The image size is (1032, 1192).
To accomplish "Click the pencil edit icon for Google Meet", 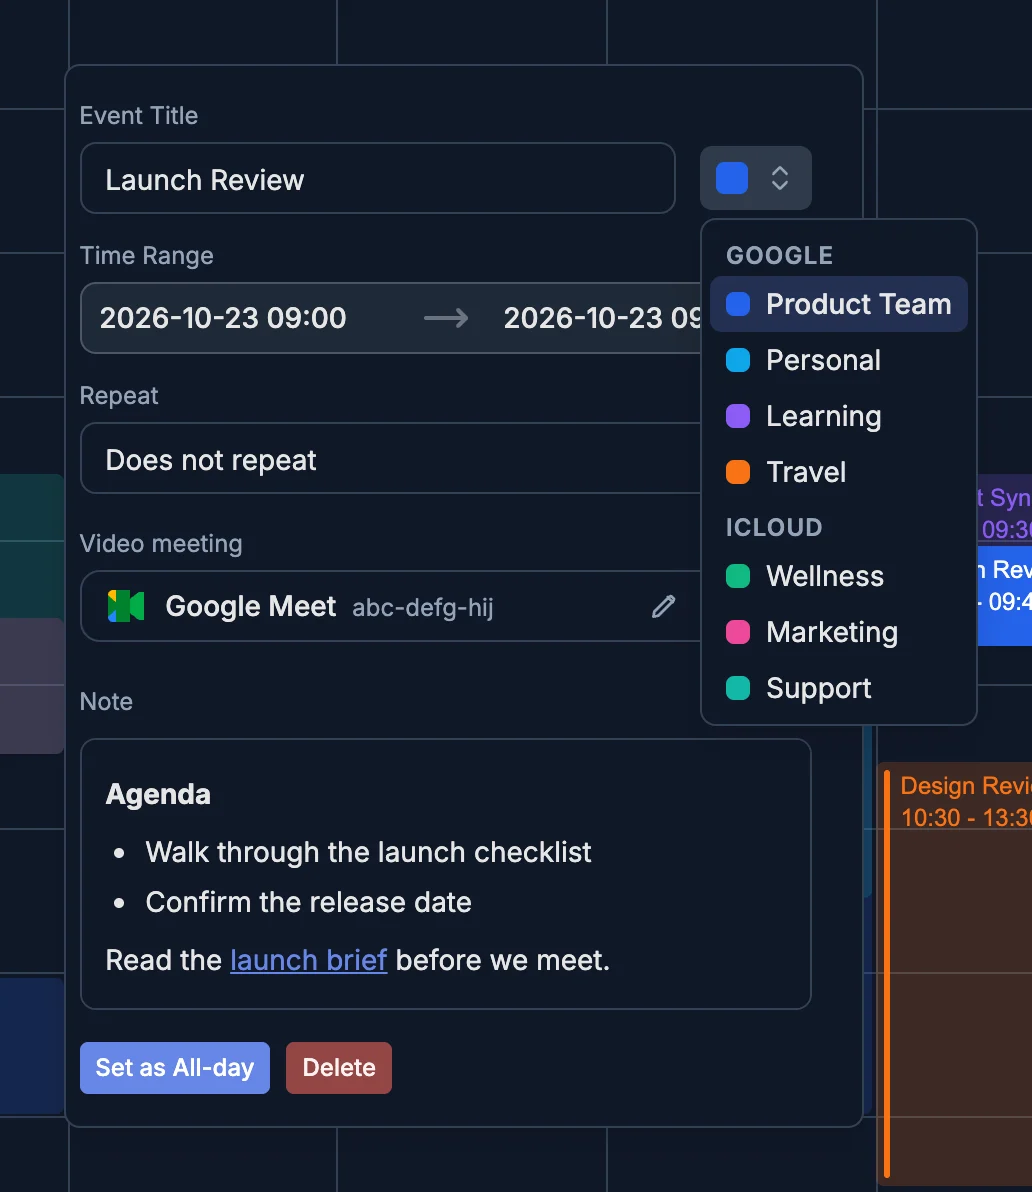I will [663, 607].
